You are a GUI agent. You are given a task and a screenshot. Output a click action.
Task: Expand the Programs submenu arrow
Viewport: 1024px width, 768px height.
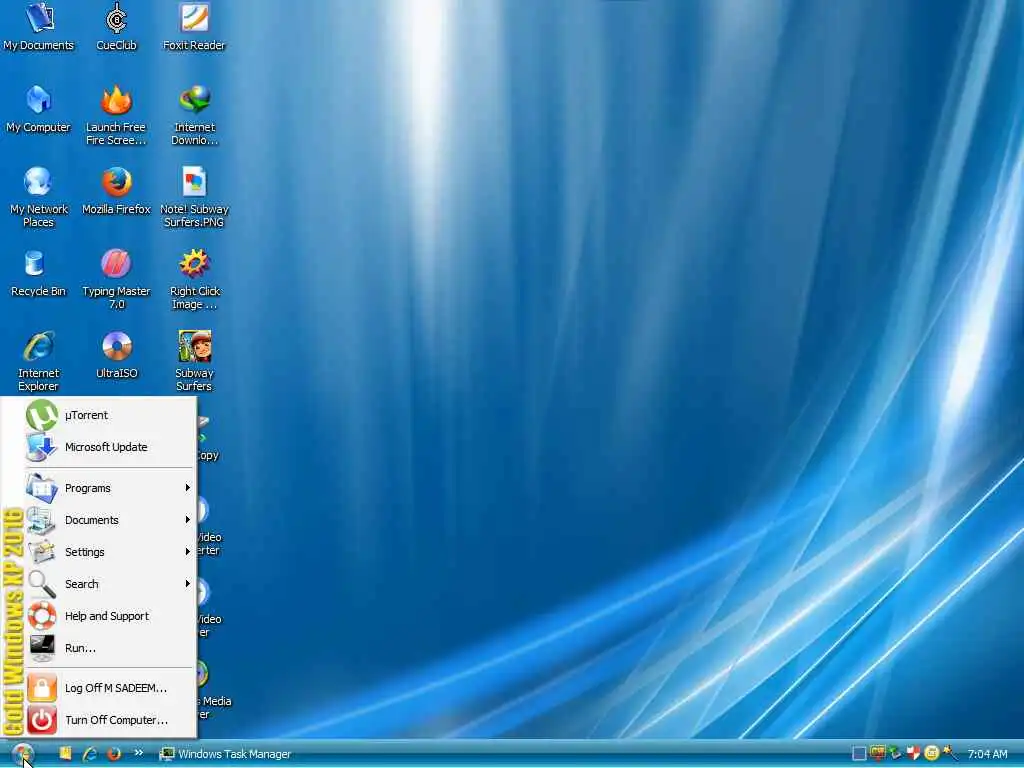tap(187, 488)
